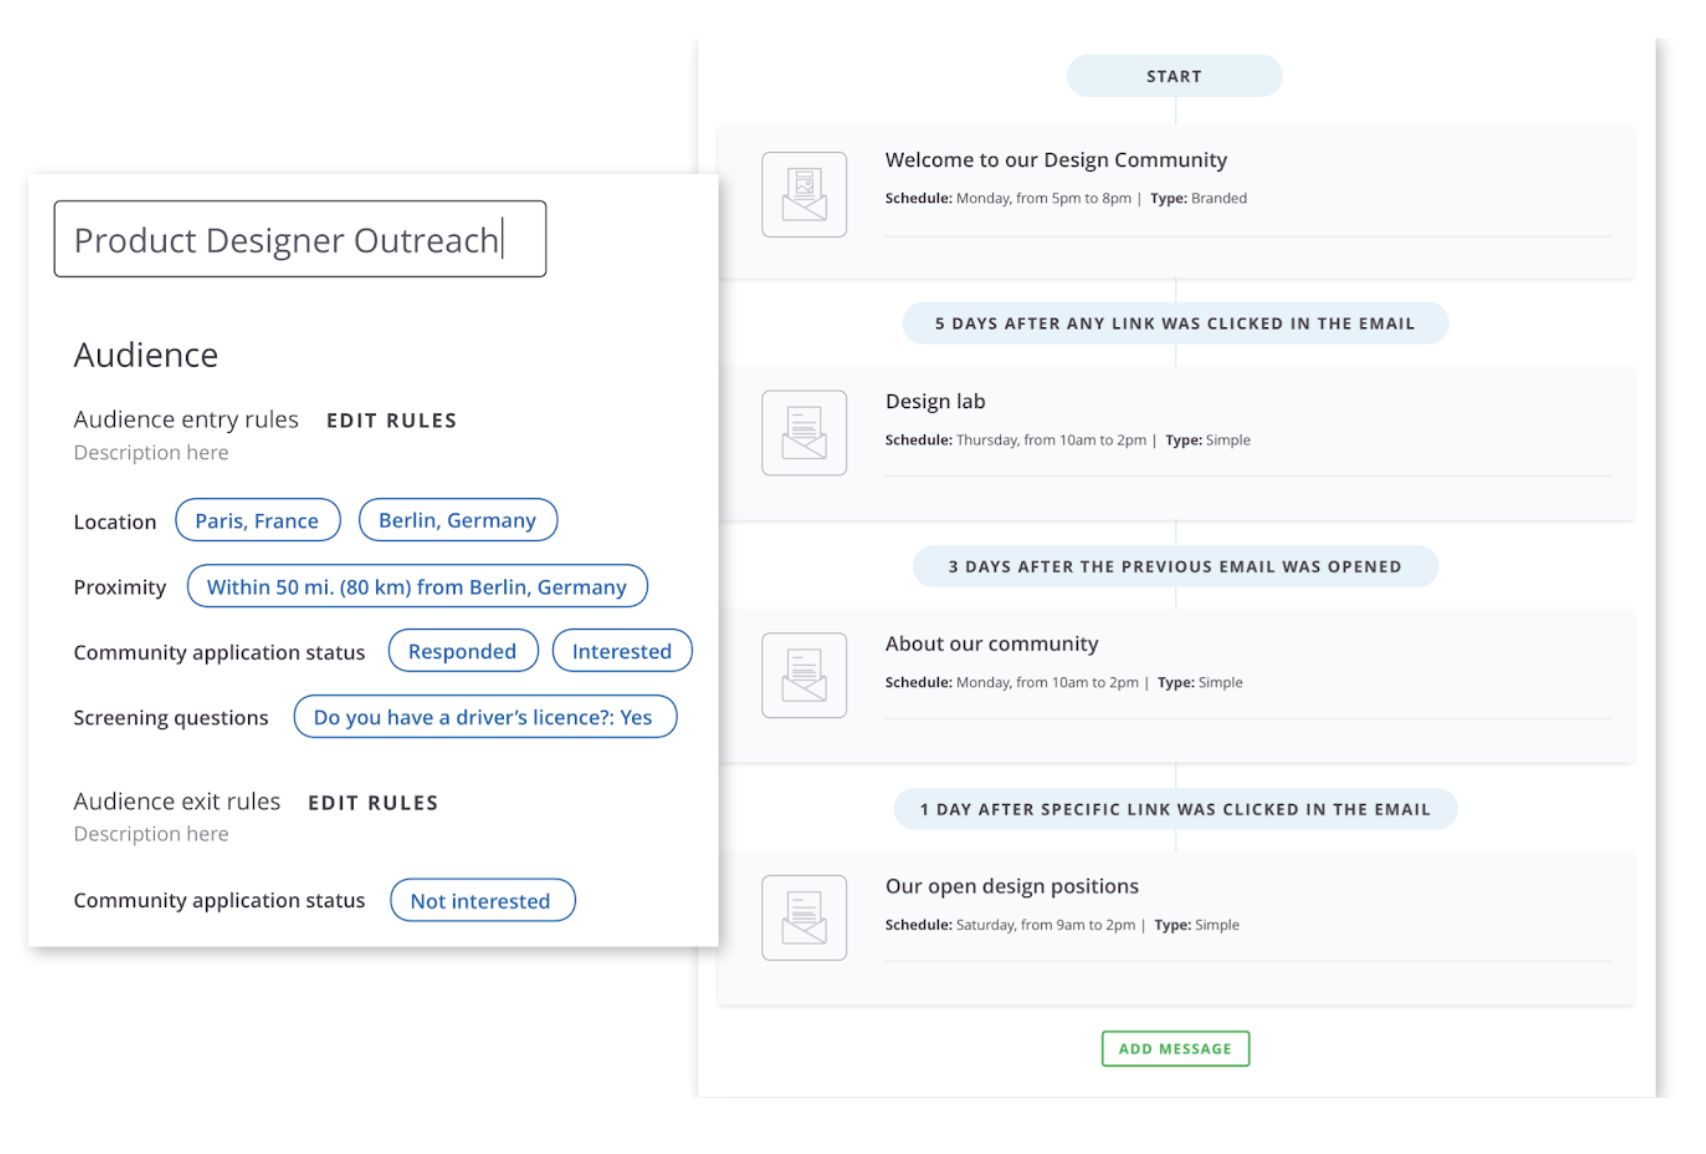Click the Welcome message branded email icon

tap(804, 194)
